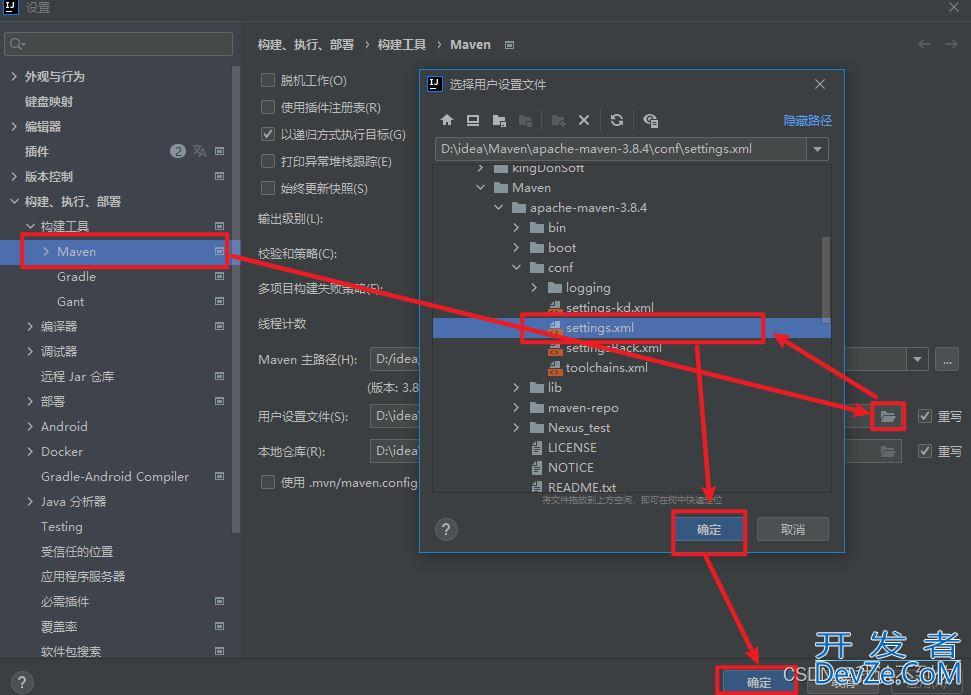Image resolution: width=971 pixels, height=695 pixels.
Task: Enable 打印异常堆栈跟踪(E) checkbox
Action: pos(268,161)
